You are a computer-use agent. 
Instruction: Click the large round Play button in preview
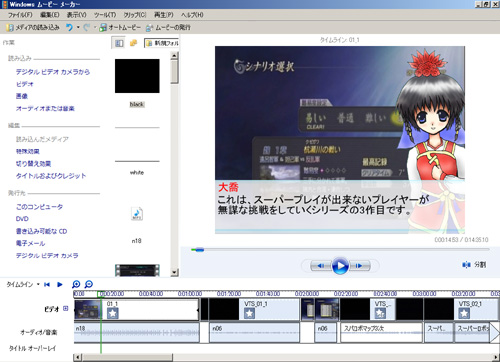340,266
